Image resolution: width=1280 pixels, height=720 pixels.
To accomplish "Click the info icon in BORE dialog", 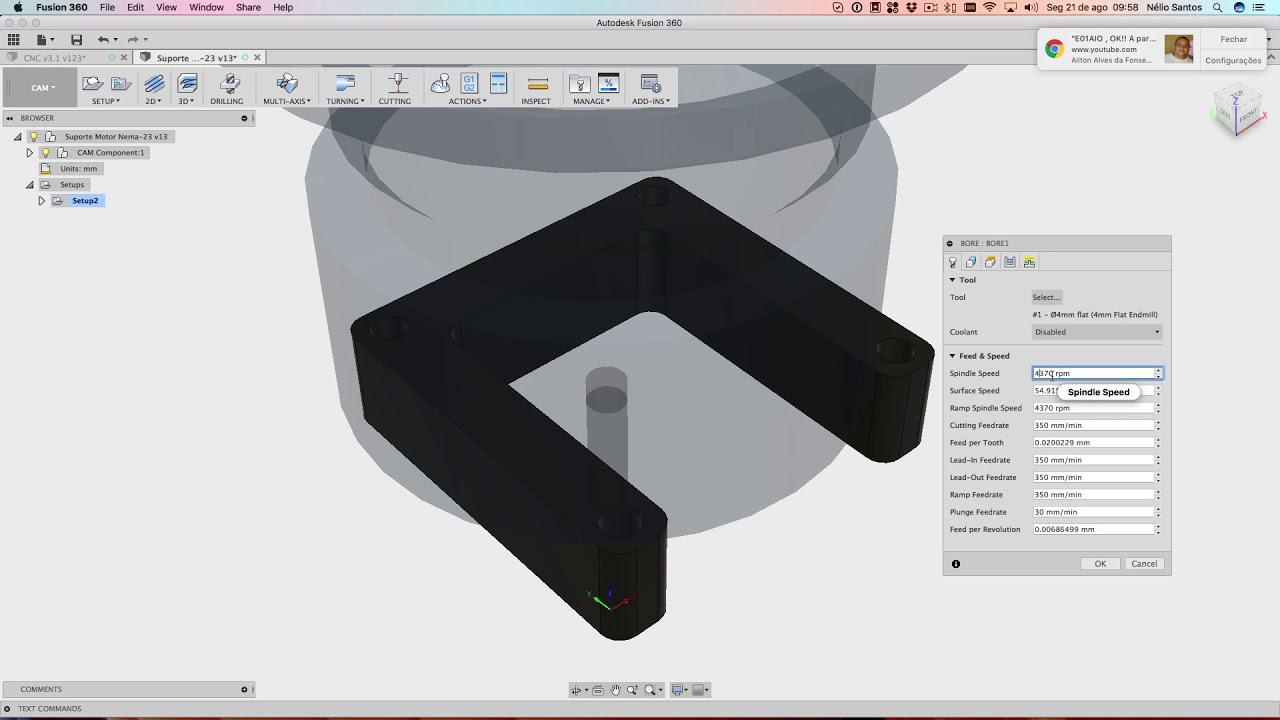I will pos(956,564).
